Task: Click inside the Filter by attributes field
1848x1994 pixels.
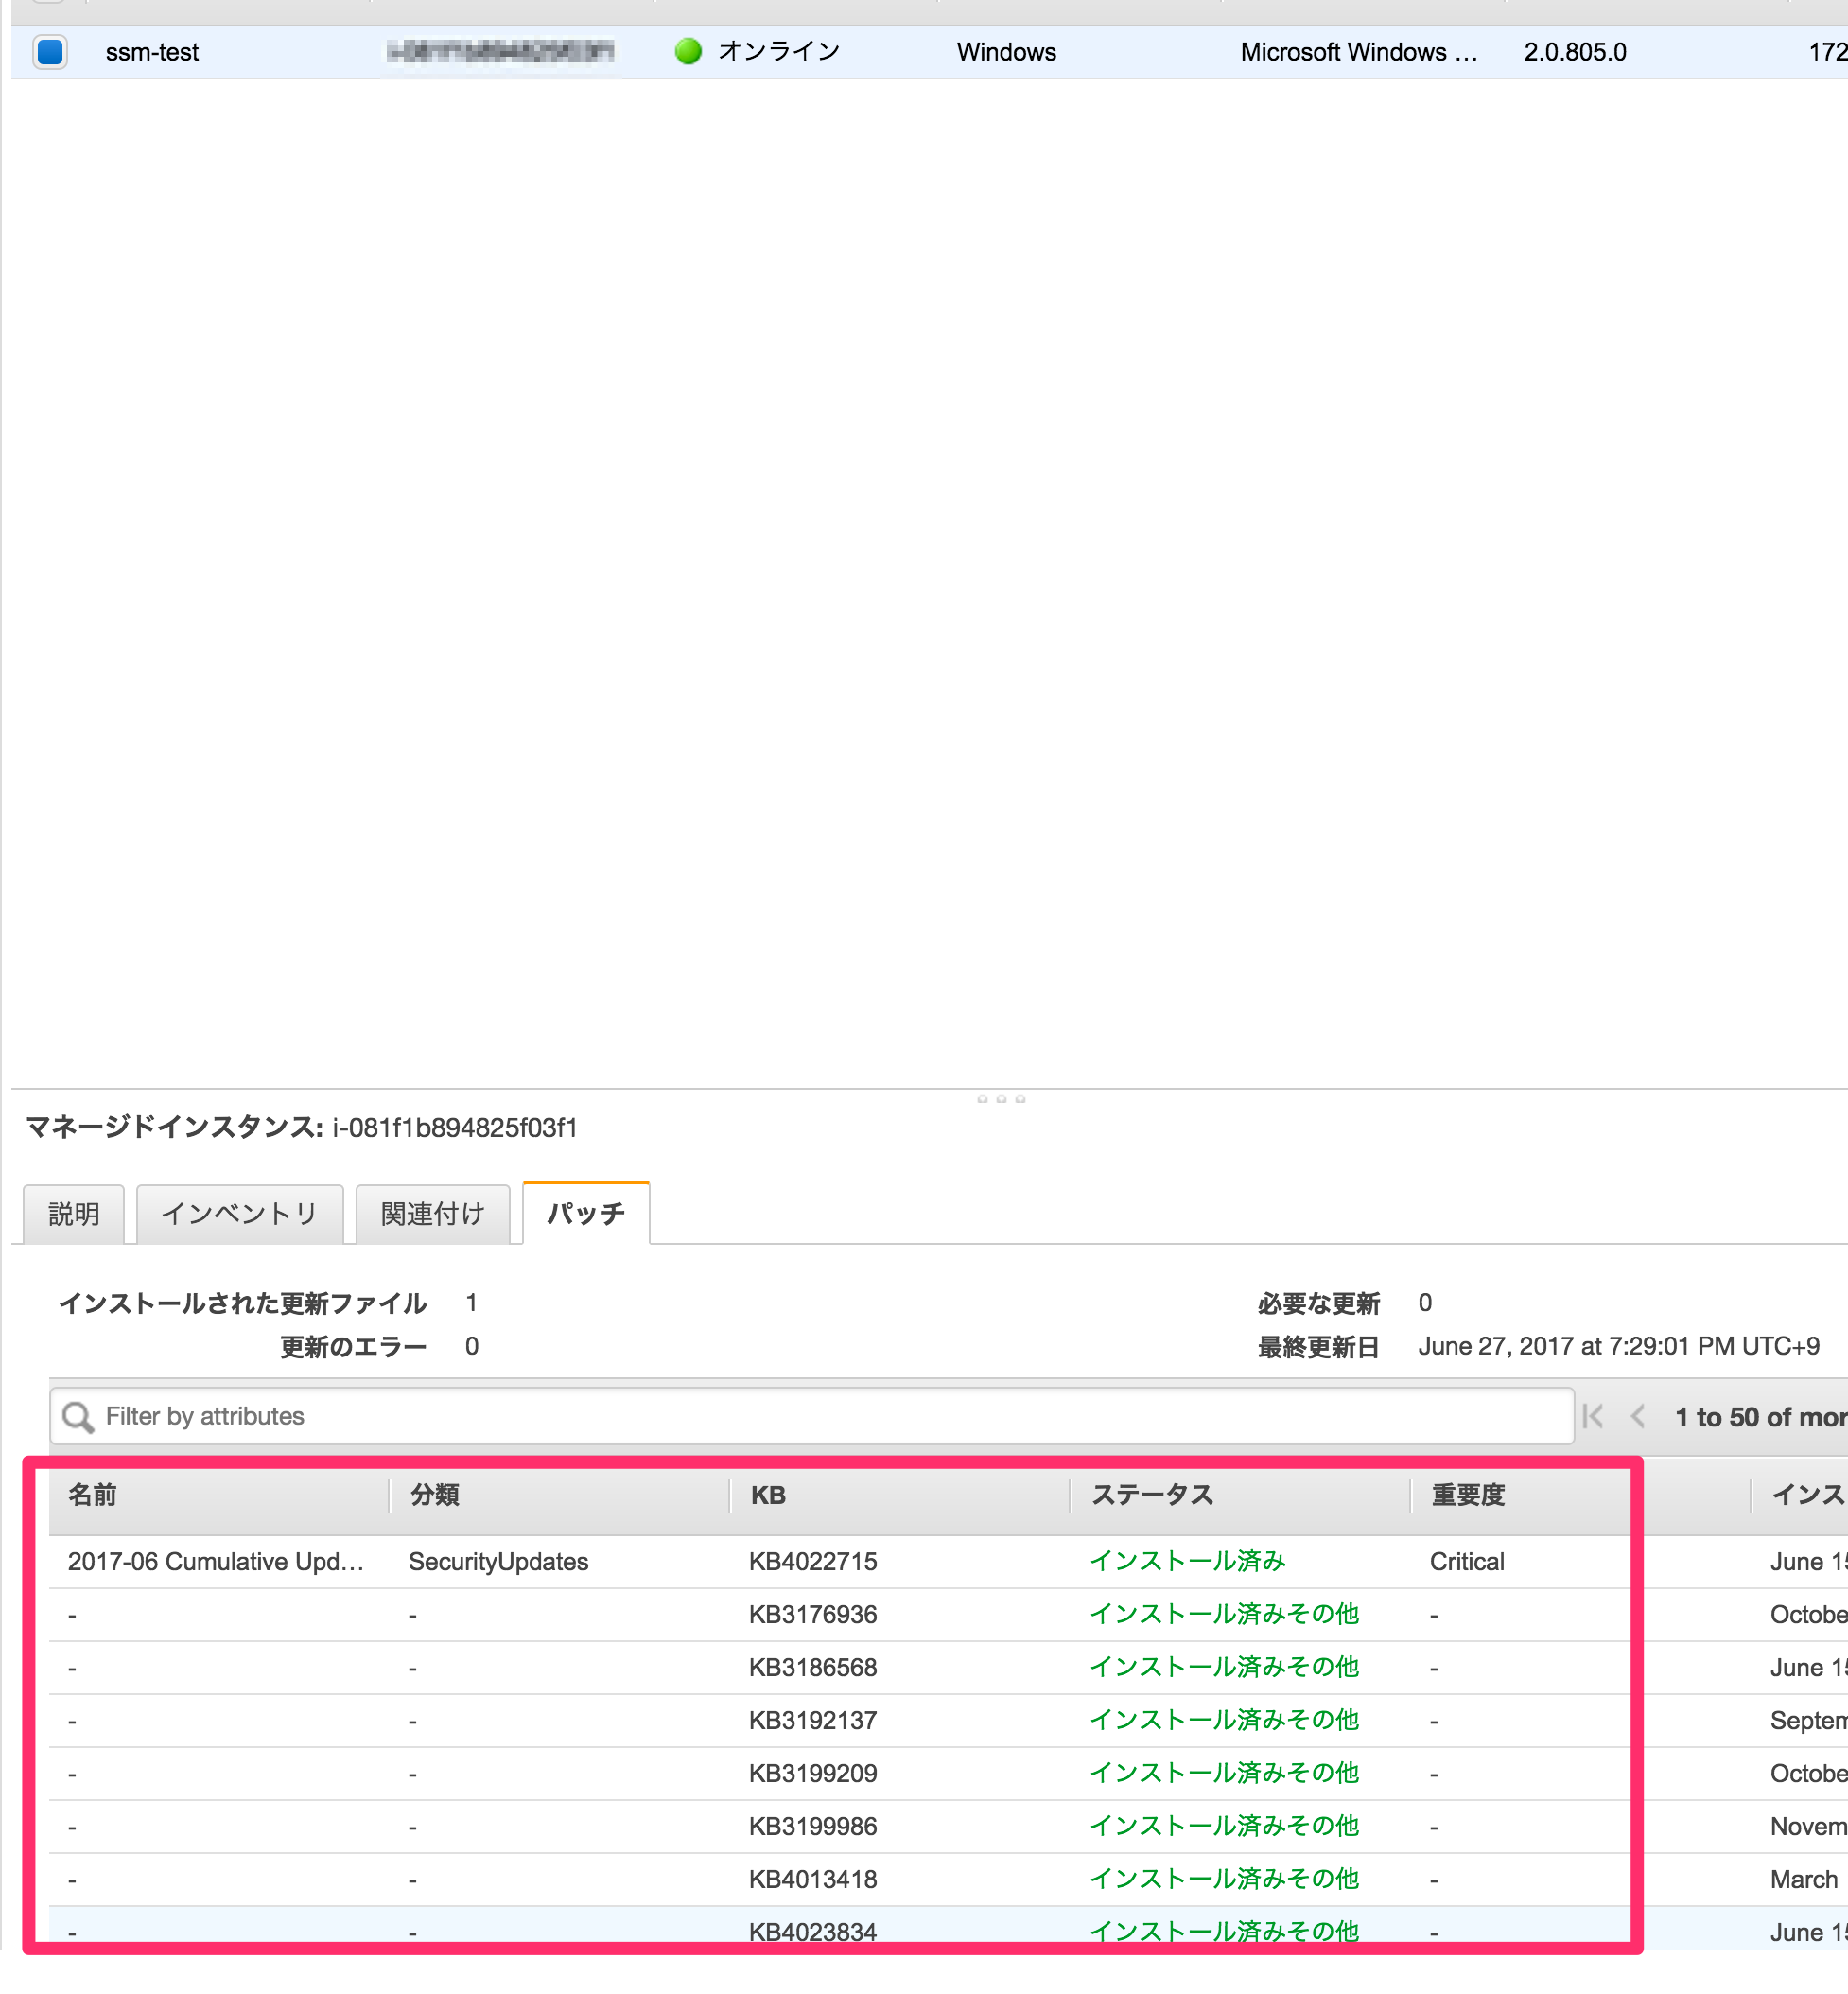Action: [x=400, y=1416]
